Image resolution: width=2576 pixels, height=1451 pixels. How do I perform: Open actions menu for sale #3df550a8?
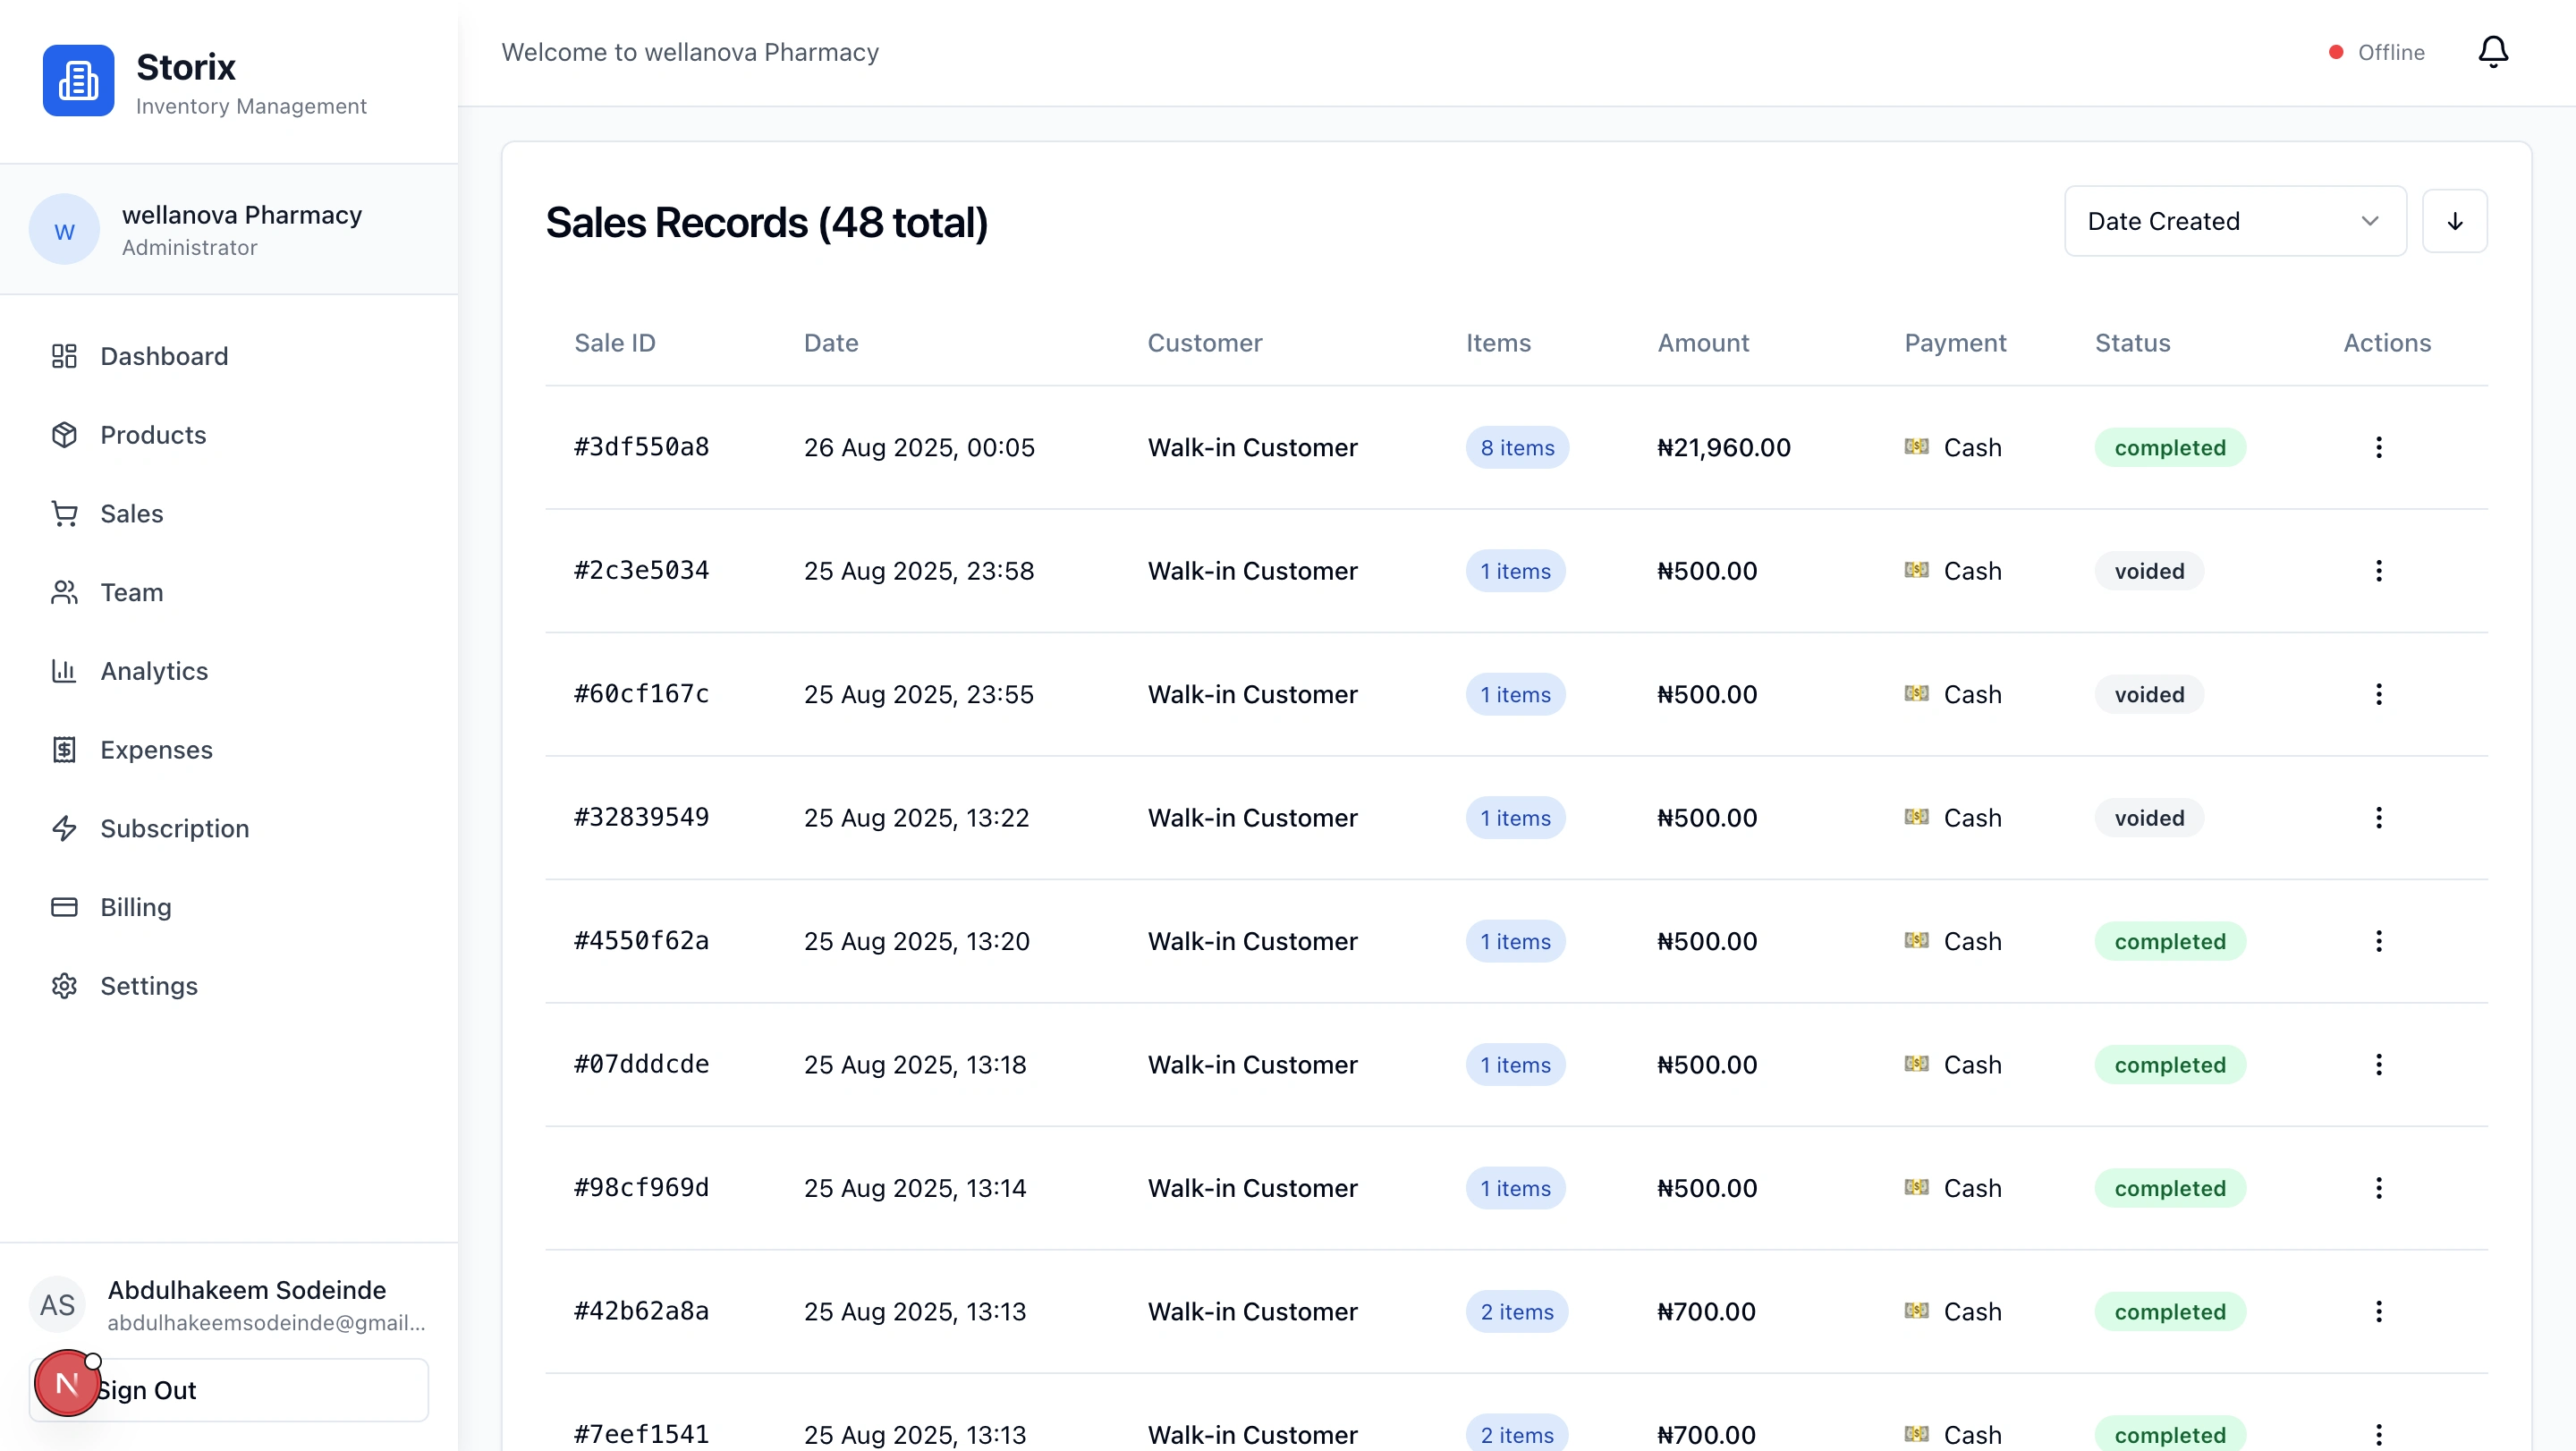(2378, 447)
